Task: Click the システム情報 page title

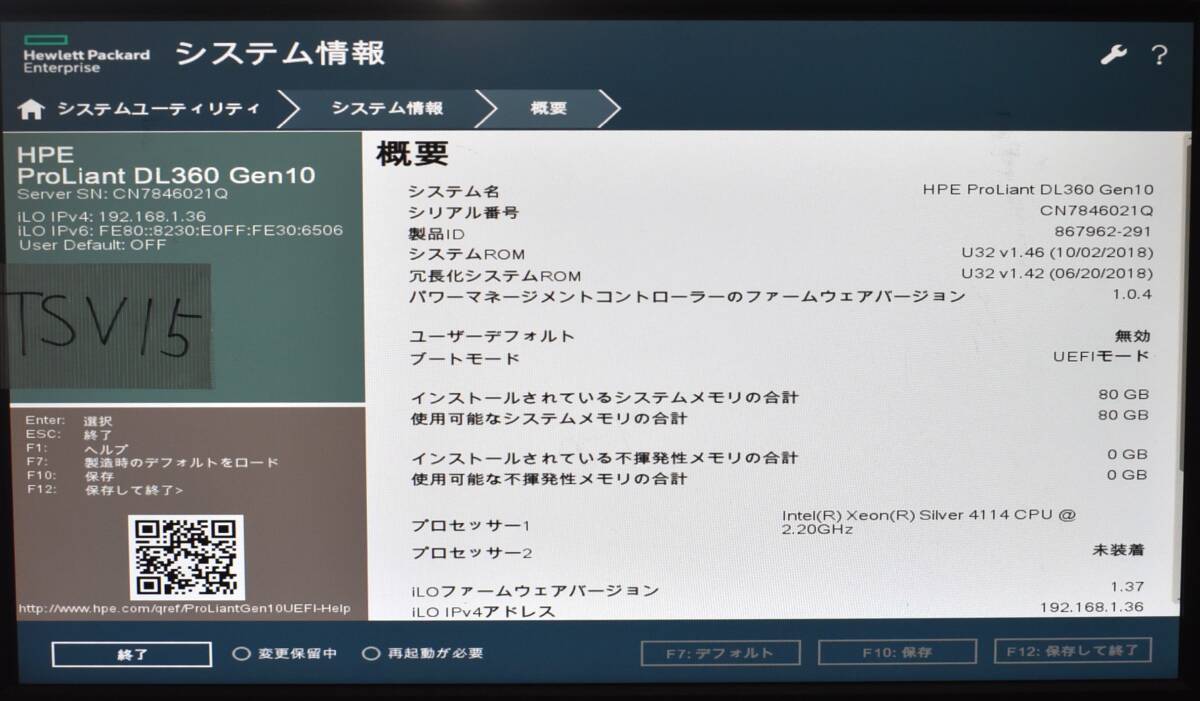Action: pos(280,53)
